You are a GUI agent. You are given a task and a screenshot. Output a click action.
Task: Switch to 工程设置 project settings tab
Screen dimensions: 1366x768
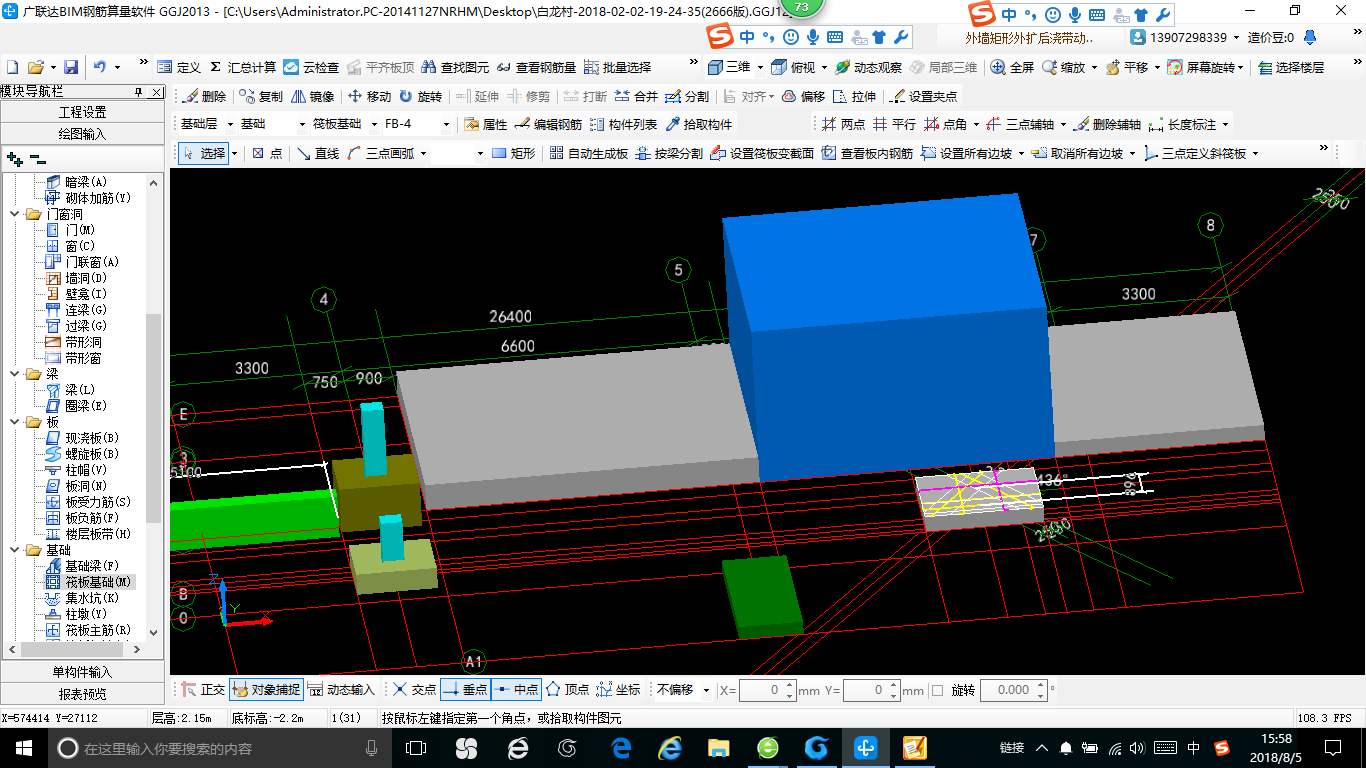click(82, 112)
